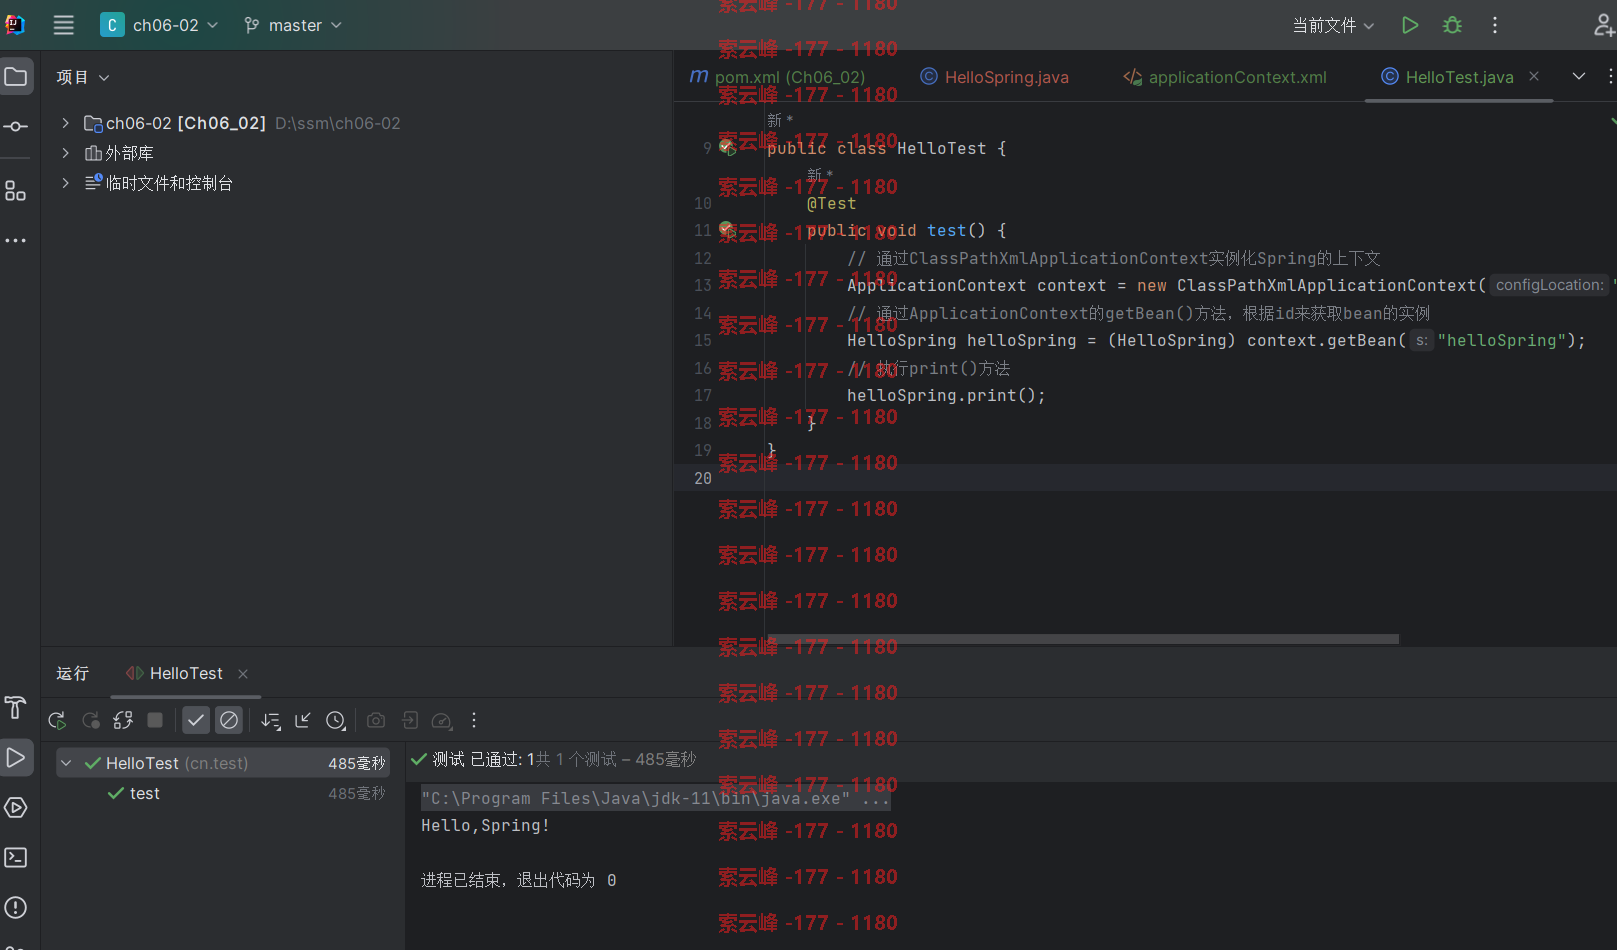Image resolution: width=1617 pixels, height=950 pixels.
Task: Toggle show passed tests
Action: tap(196, 720)
